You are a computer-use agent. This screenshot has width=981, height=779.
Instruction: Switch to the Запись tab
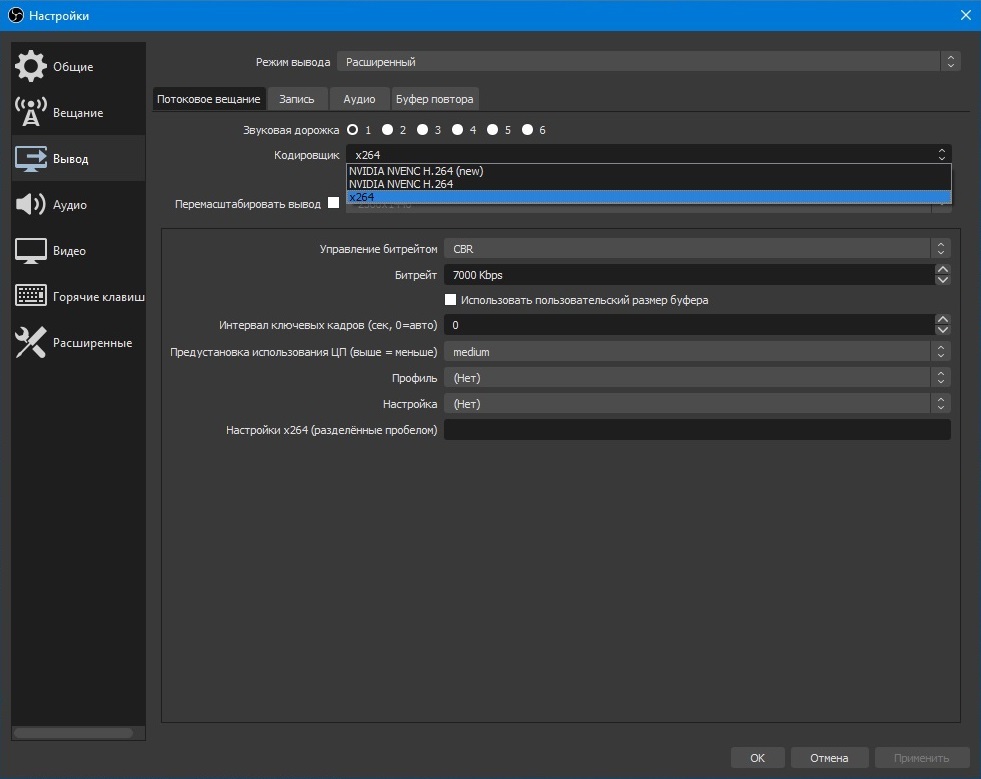[297, 99]
